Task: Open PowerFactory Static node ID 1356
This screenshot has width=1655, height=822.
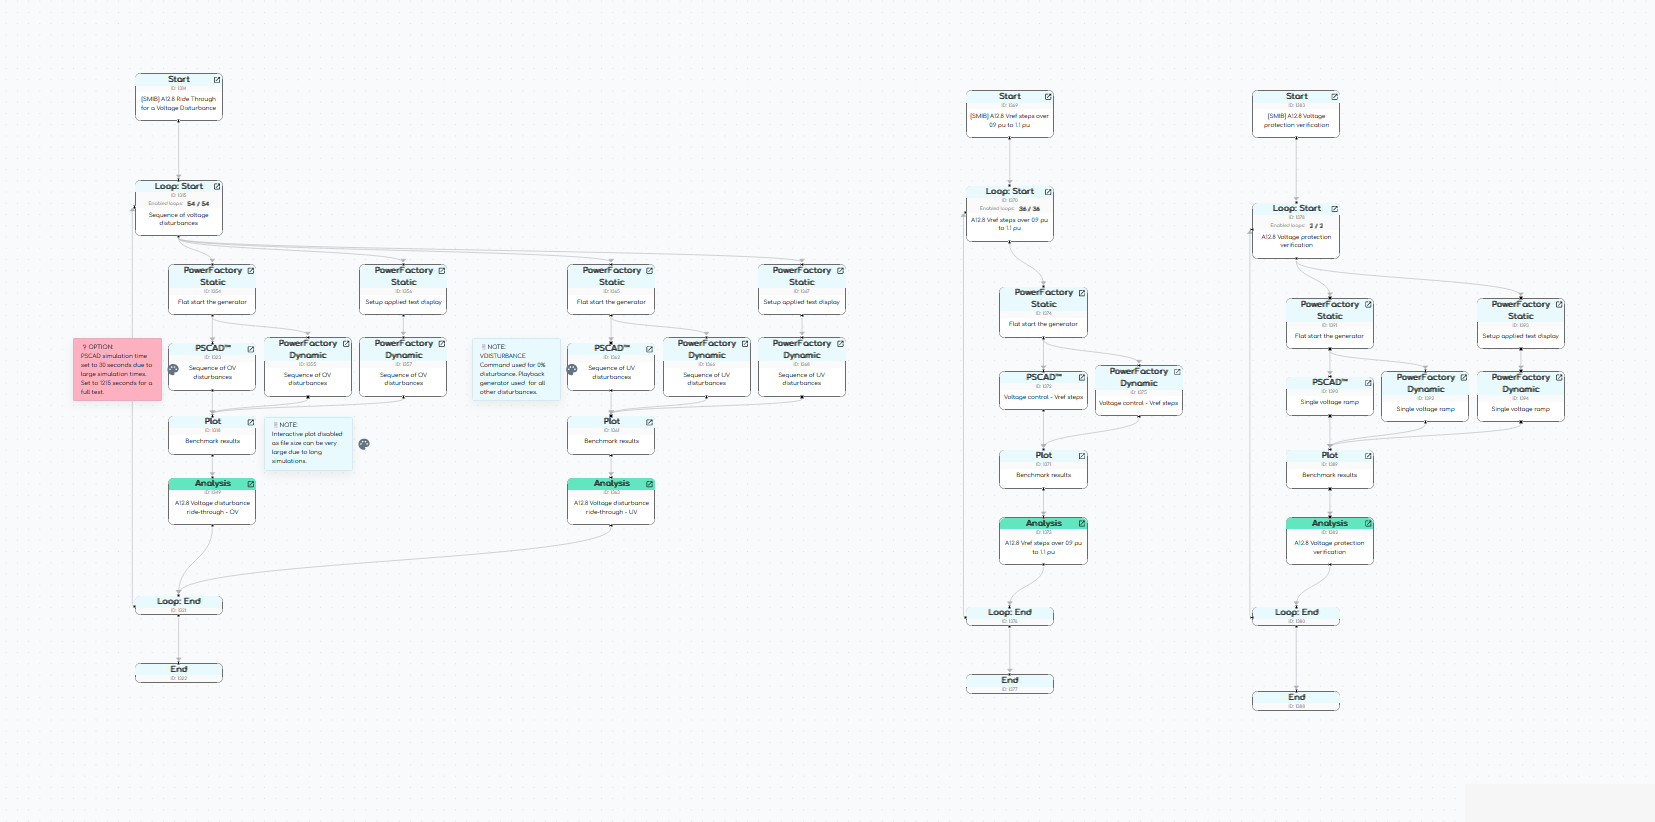Action: (x=442, y=271)
